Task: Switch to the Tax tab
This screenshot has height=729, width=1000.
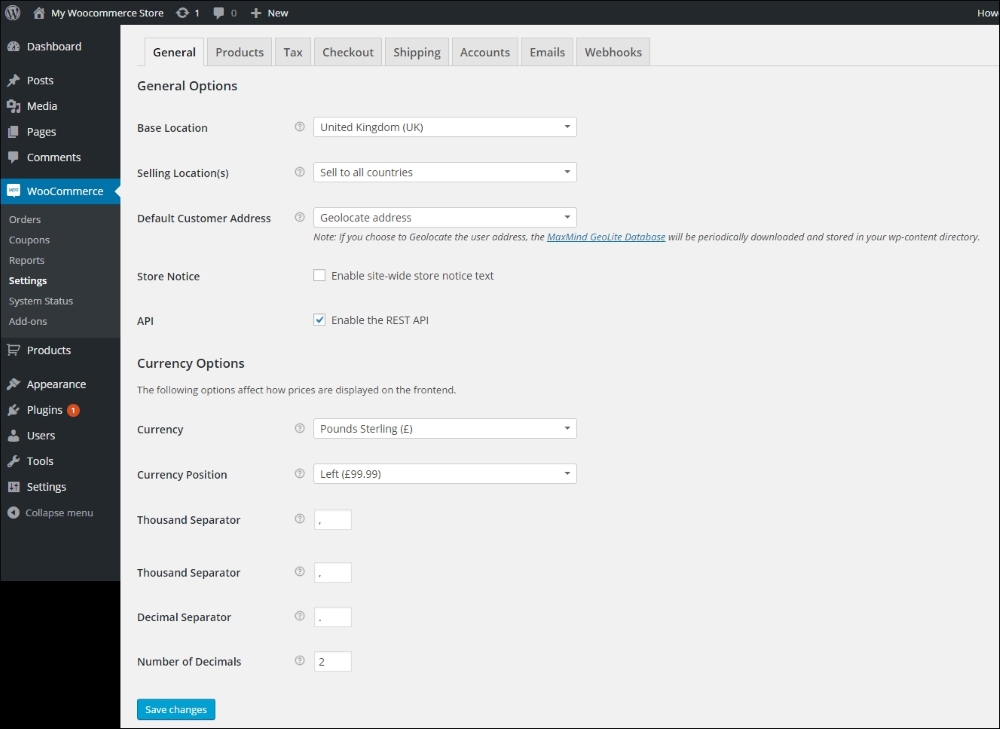Action: pyautogui.click(x=293, y=52)
